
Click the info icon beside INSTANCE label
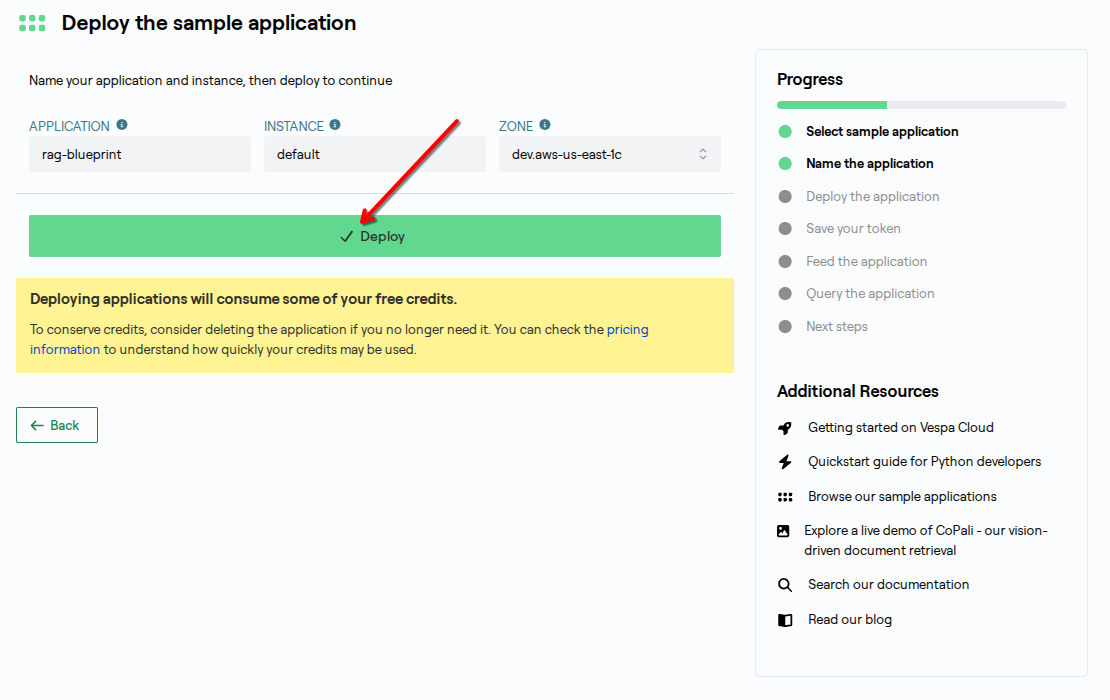[335, 125]
